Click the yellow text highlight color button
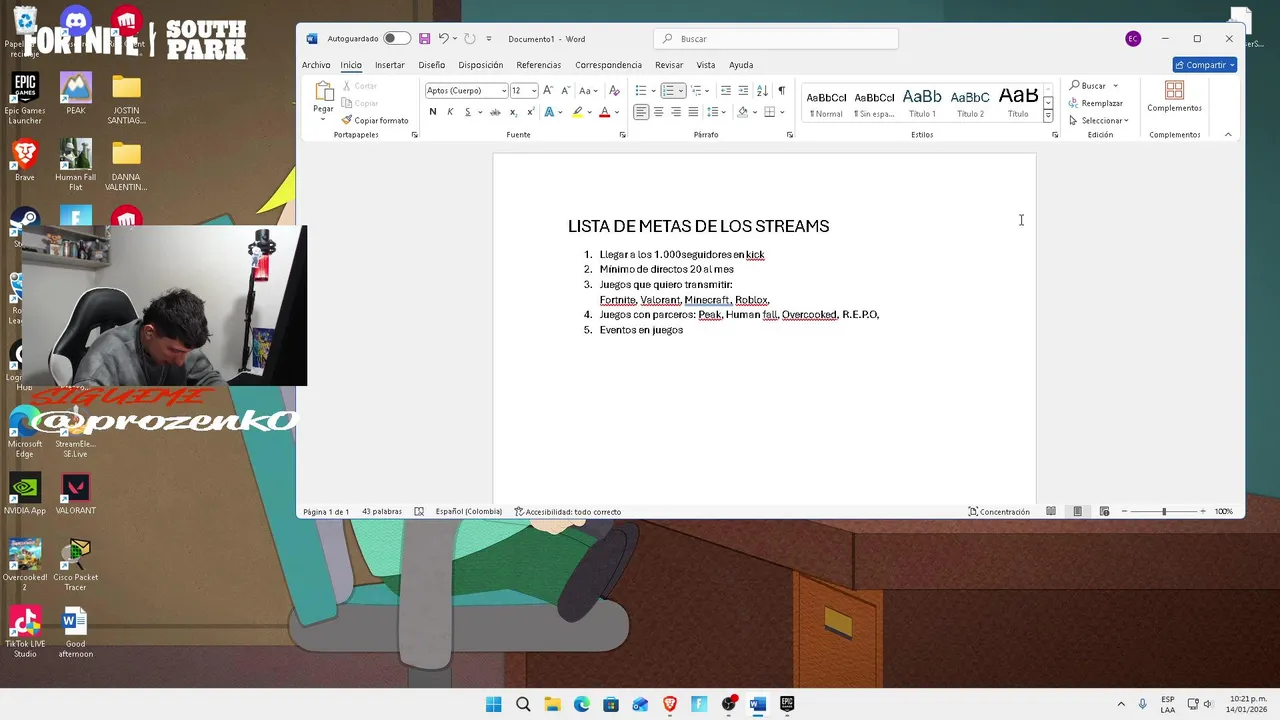This screenshot has height=720, width=1280. 577,112
